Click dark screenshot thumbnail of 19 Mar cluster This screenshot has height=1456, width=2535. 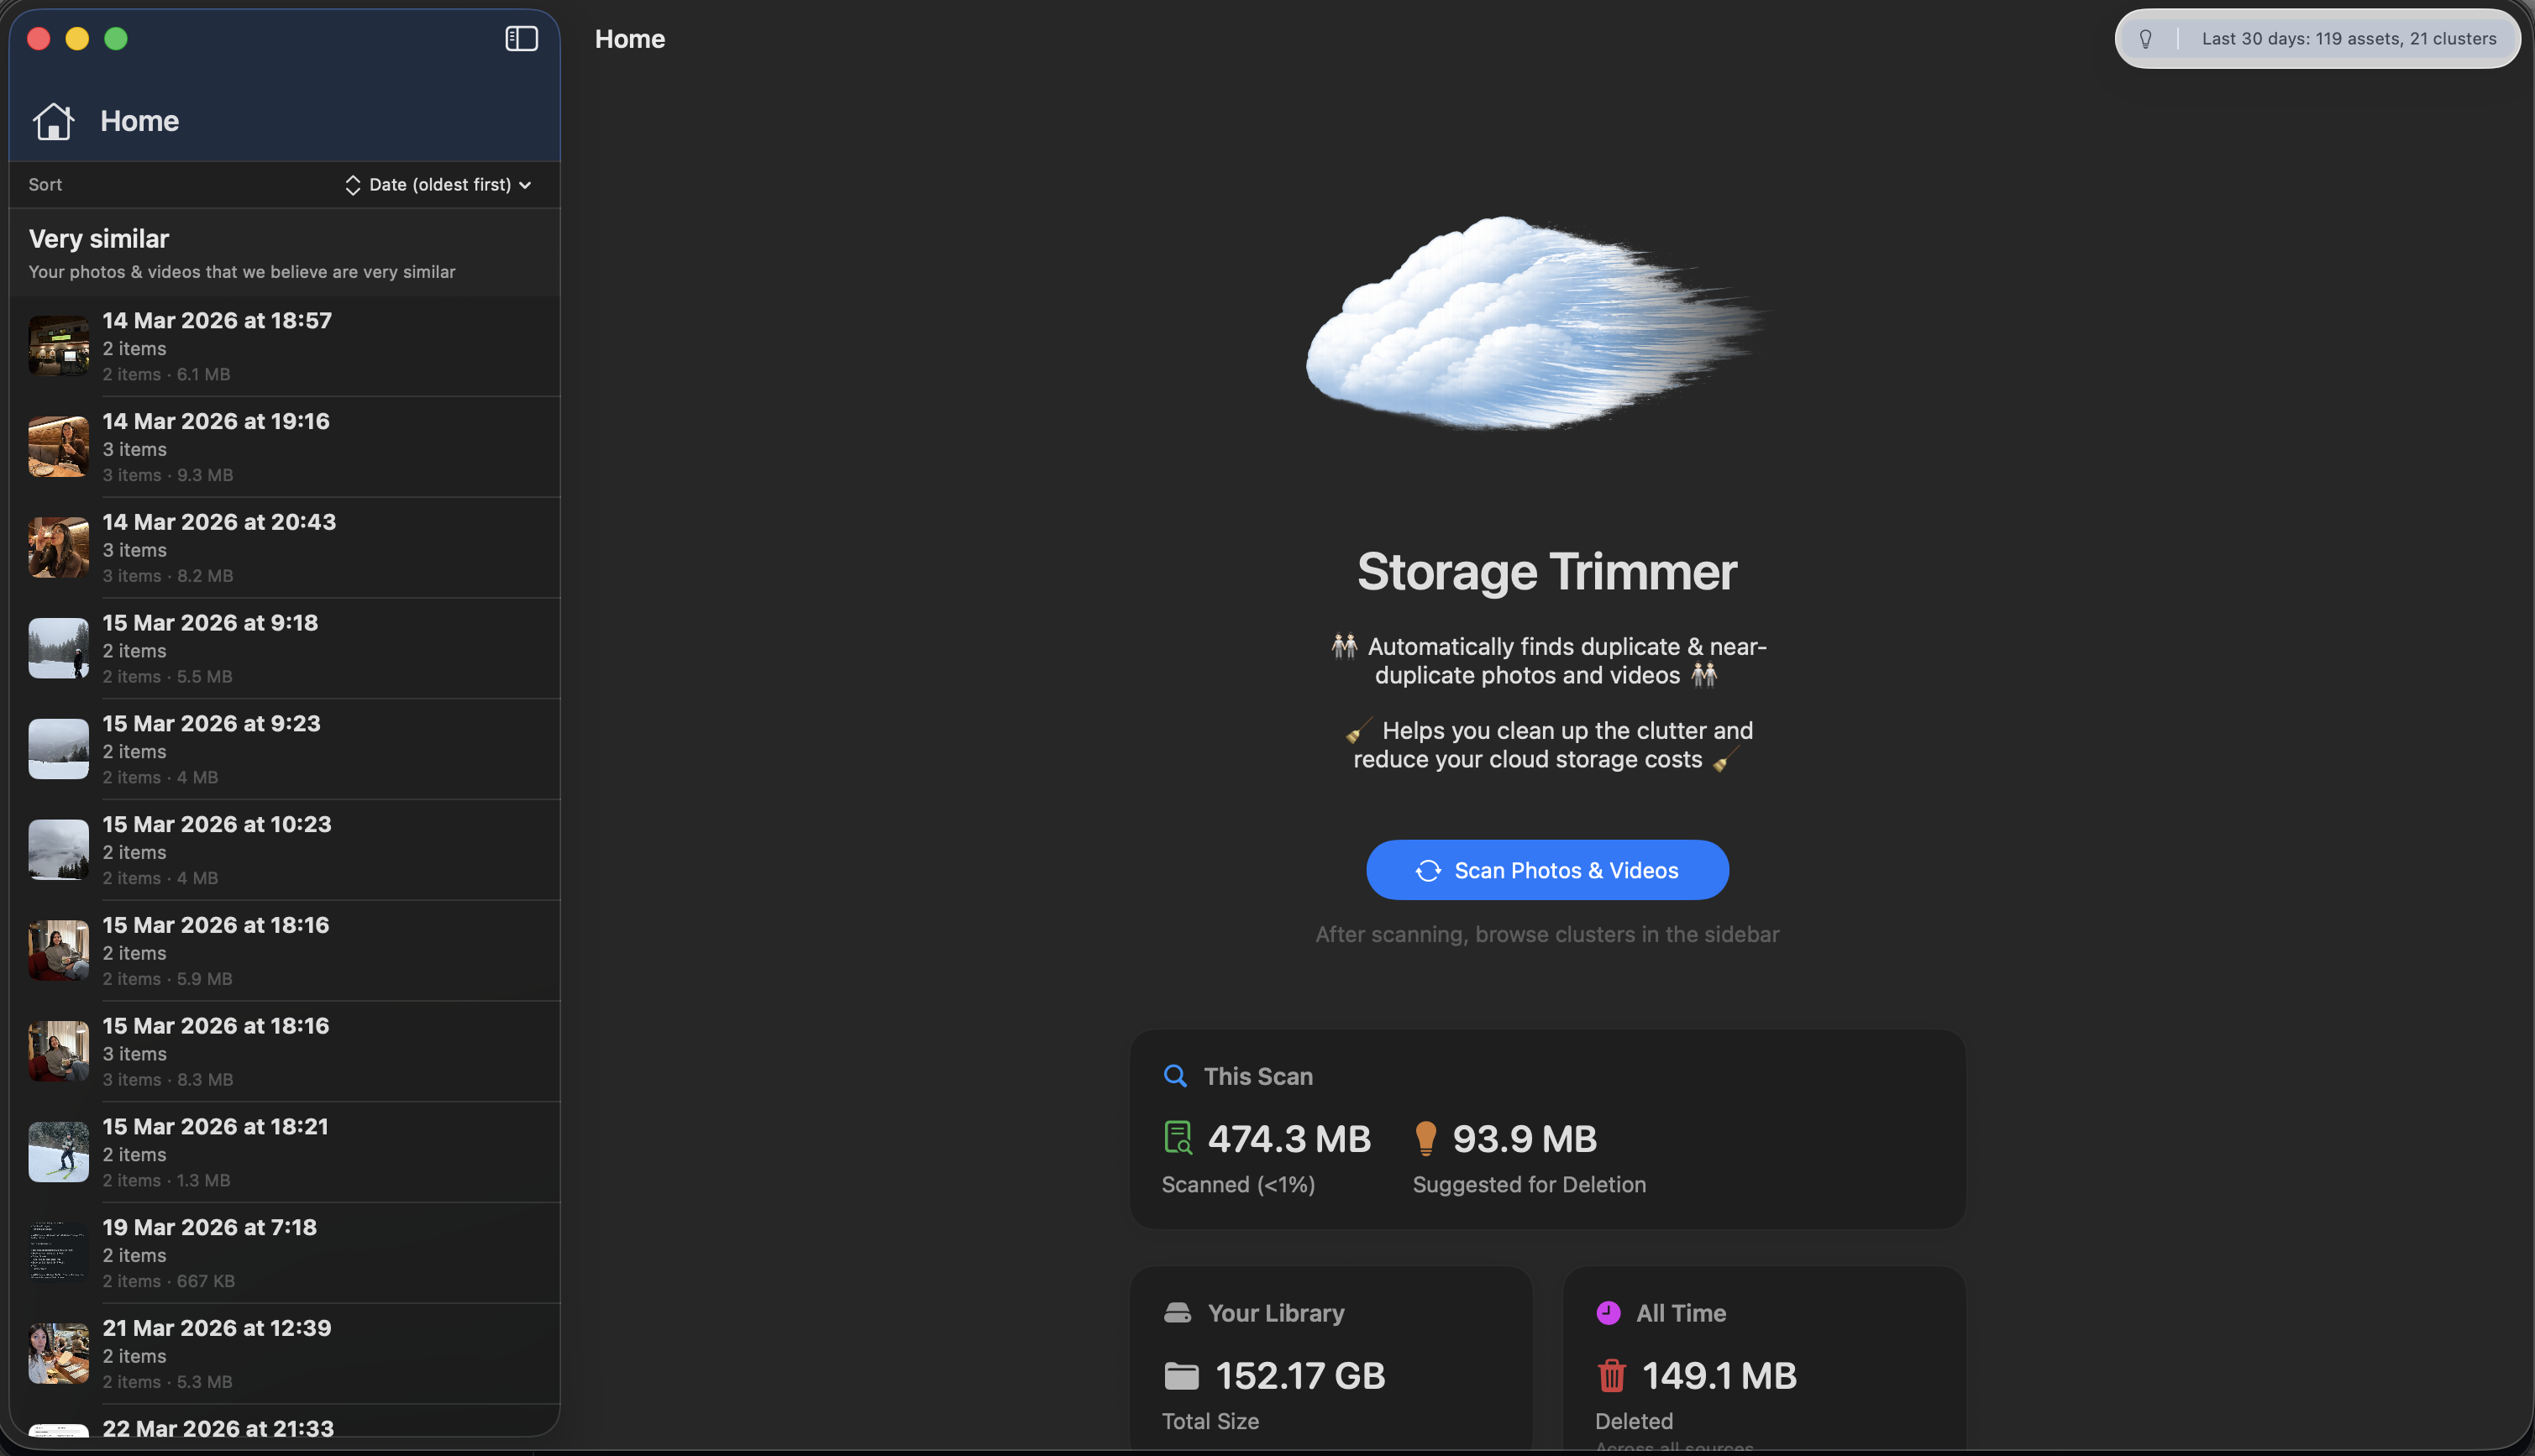[x=58, y=1253]
